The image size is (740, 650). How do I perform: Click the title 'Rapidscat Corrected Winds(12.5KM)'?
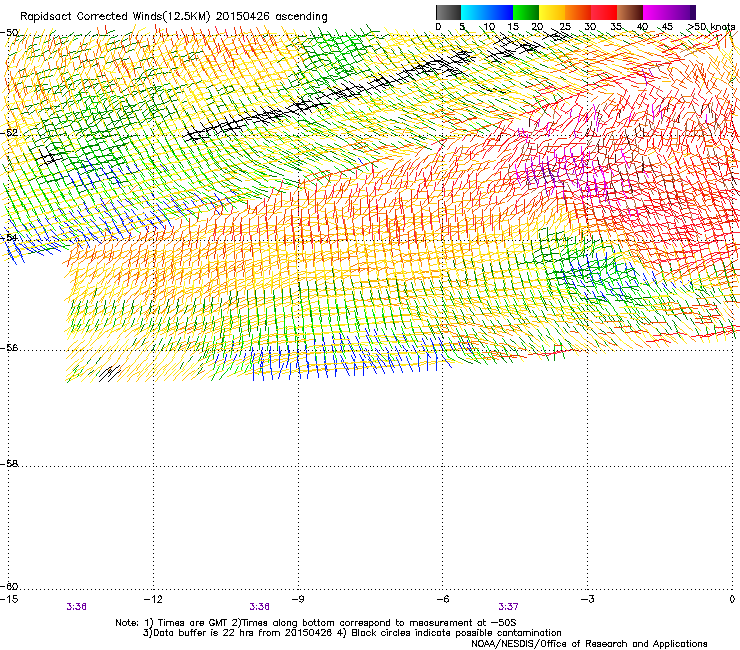point(115,17)
